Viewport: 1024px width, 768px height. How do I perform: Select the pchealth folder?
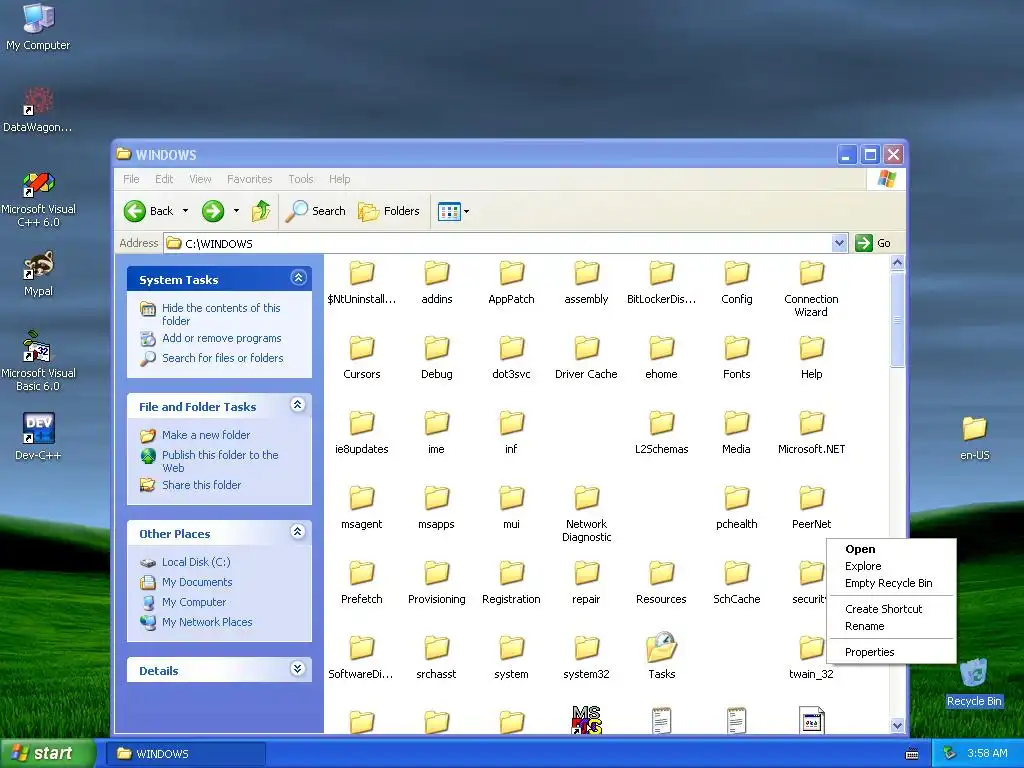(737, 507)
